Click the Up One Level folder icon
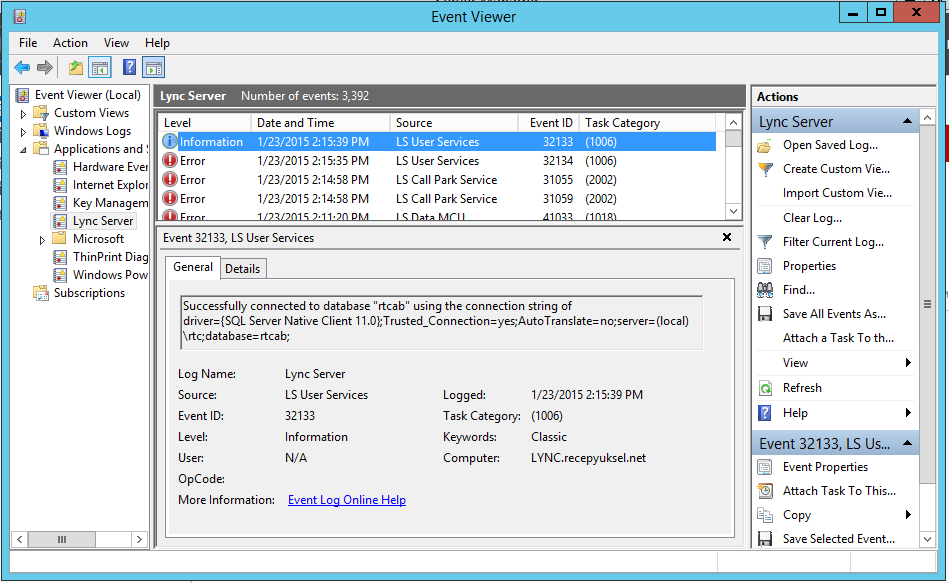Viewport: 949px width, 583px height. click(x=76, y=68)
